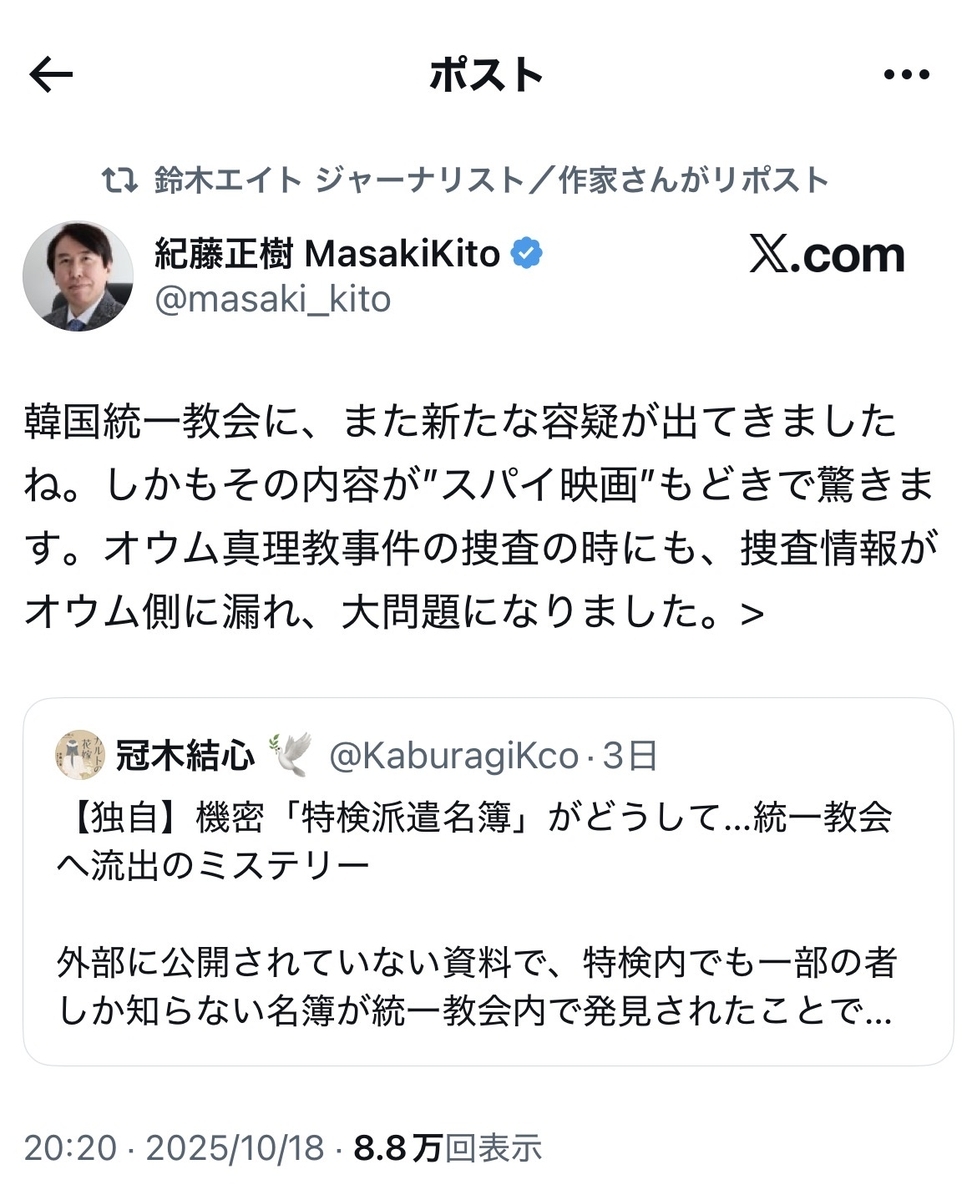
Task: Open the @masaki_kito handle
Action: 272,298
